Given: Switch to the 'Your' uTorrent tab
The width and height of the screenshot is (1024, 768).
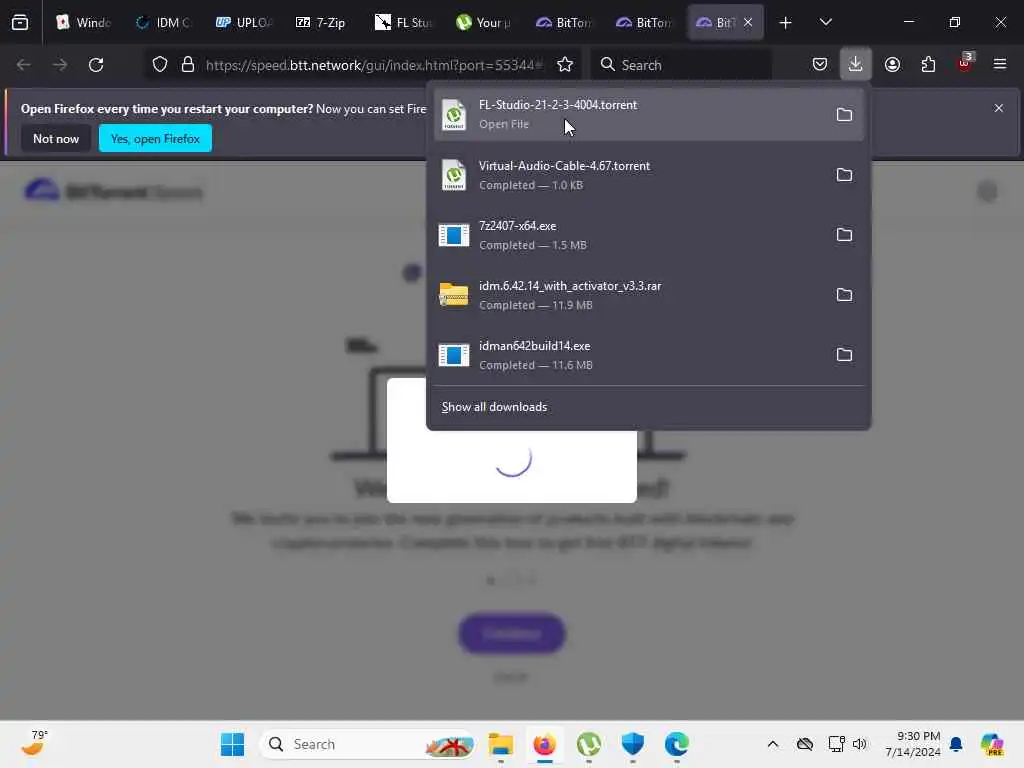Looking at the screenshot, I should coord(483,23).
